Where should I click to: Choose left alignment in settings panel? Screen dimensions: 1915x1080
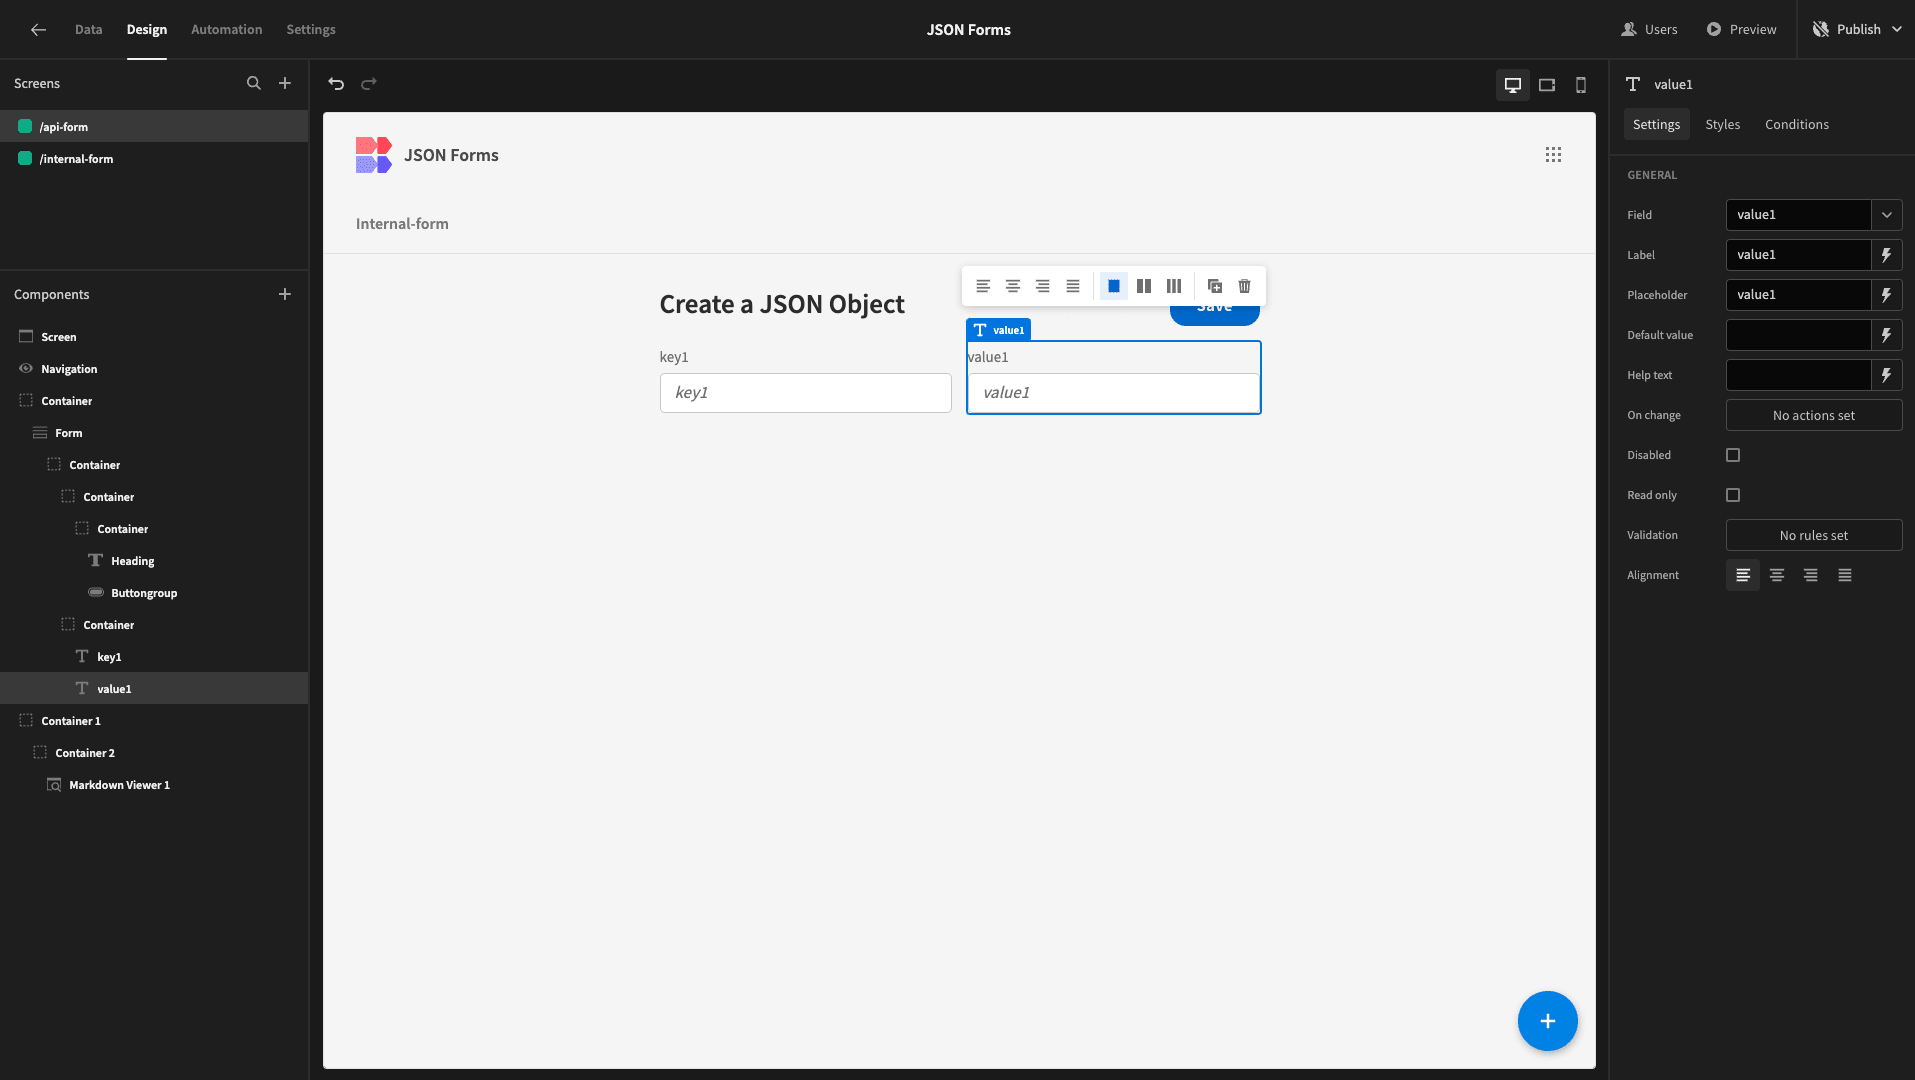click(x=1743, y=575)
